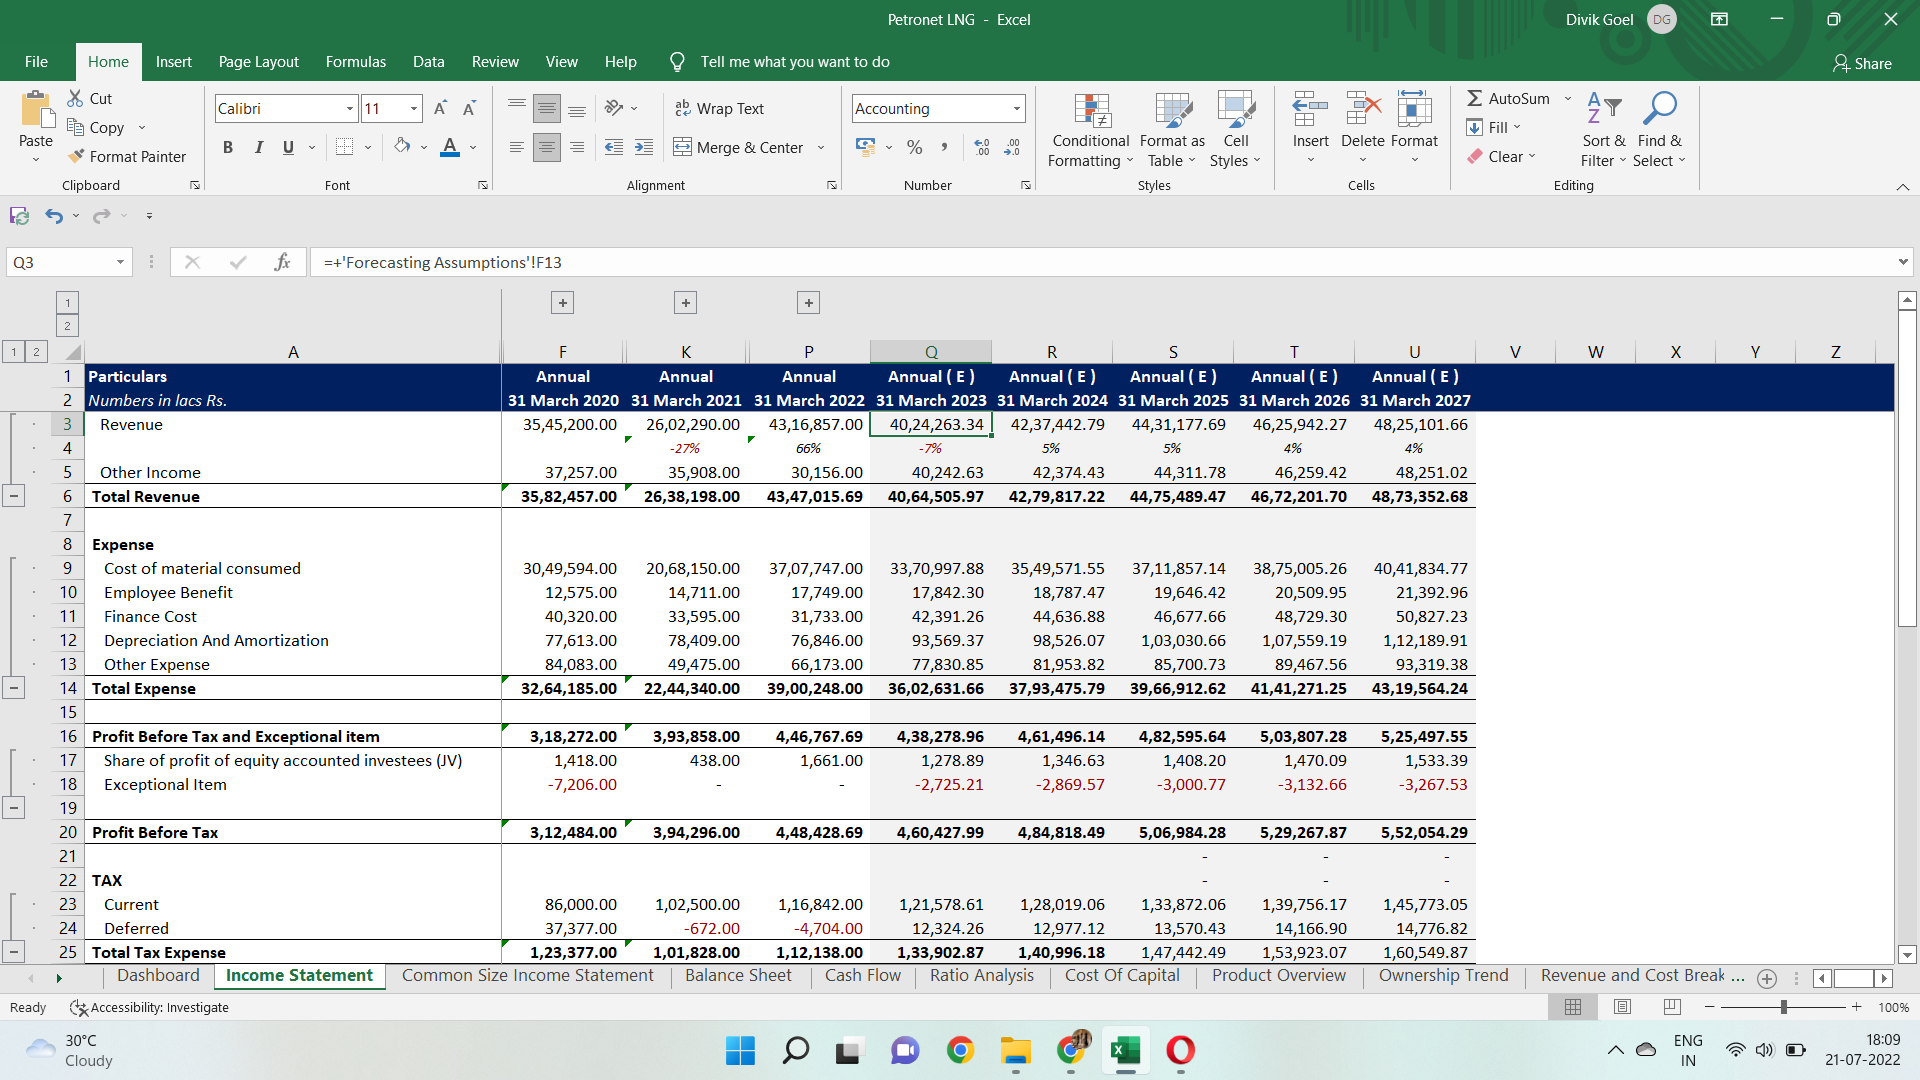Open the Calibri font name dropdown

[x=350, y=108]
